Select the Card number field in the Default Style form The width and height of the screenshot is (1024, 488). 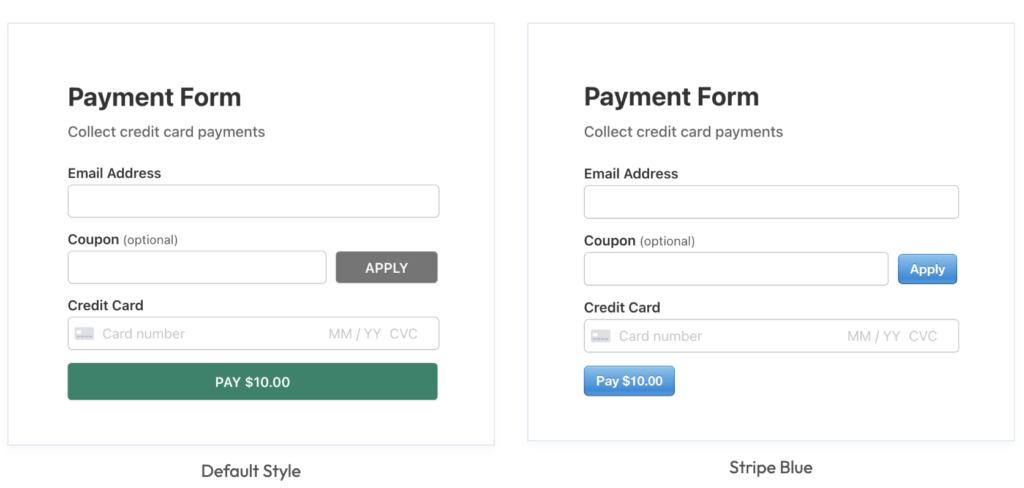pos(144,333)
